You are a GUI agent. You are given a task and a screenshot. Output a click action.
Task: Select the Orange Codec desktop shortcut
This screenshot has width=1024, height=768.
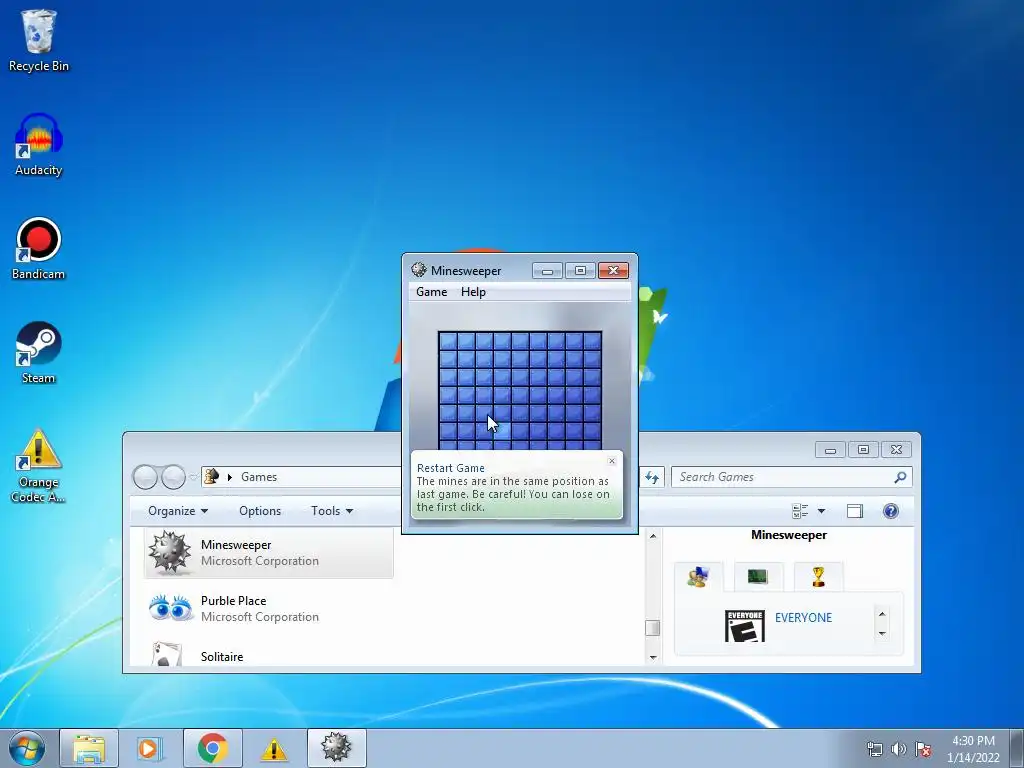pyautogui.click(x=39, y=465)
